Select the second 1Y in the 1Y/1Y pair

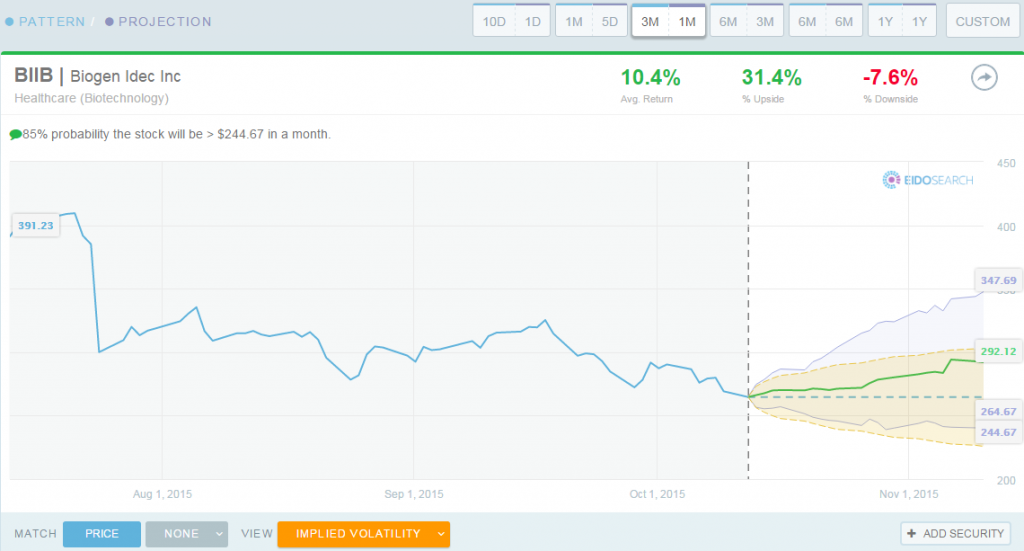(x=920, y=22)
